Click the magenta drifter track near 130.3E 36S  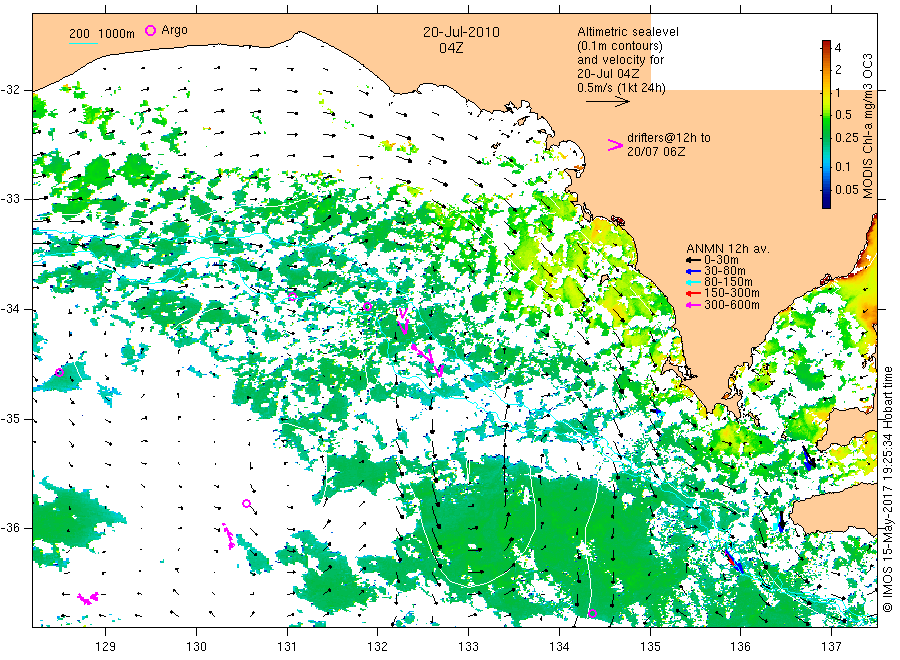point(228,535)
